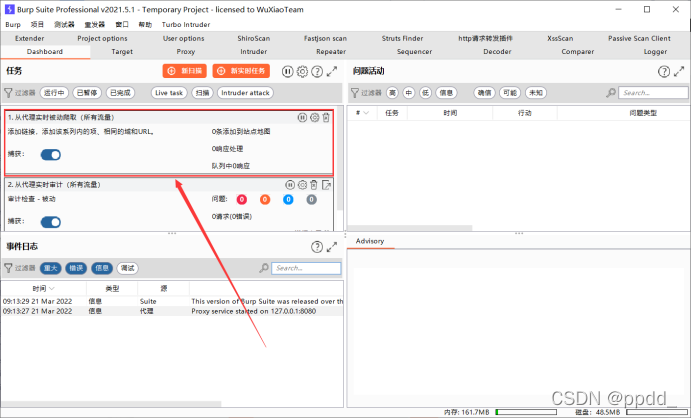Click the red high-severity issue count badge

pos(241,200)
